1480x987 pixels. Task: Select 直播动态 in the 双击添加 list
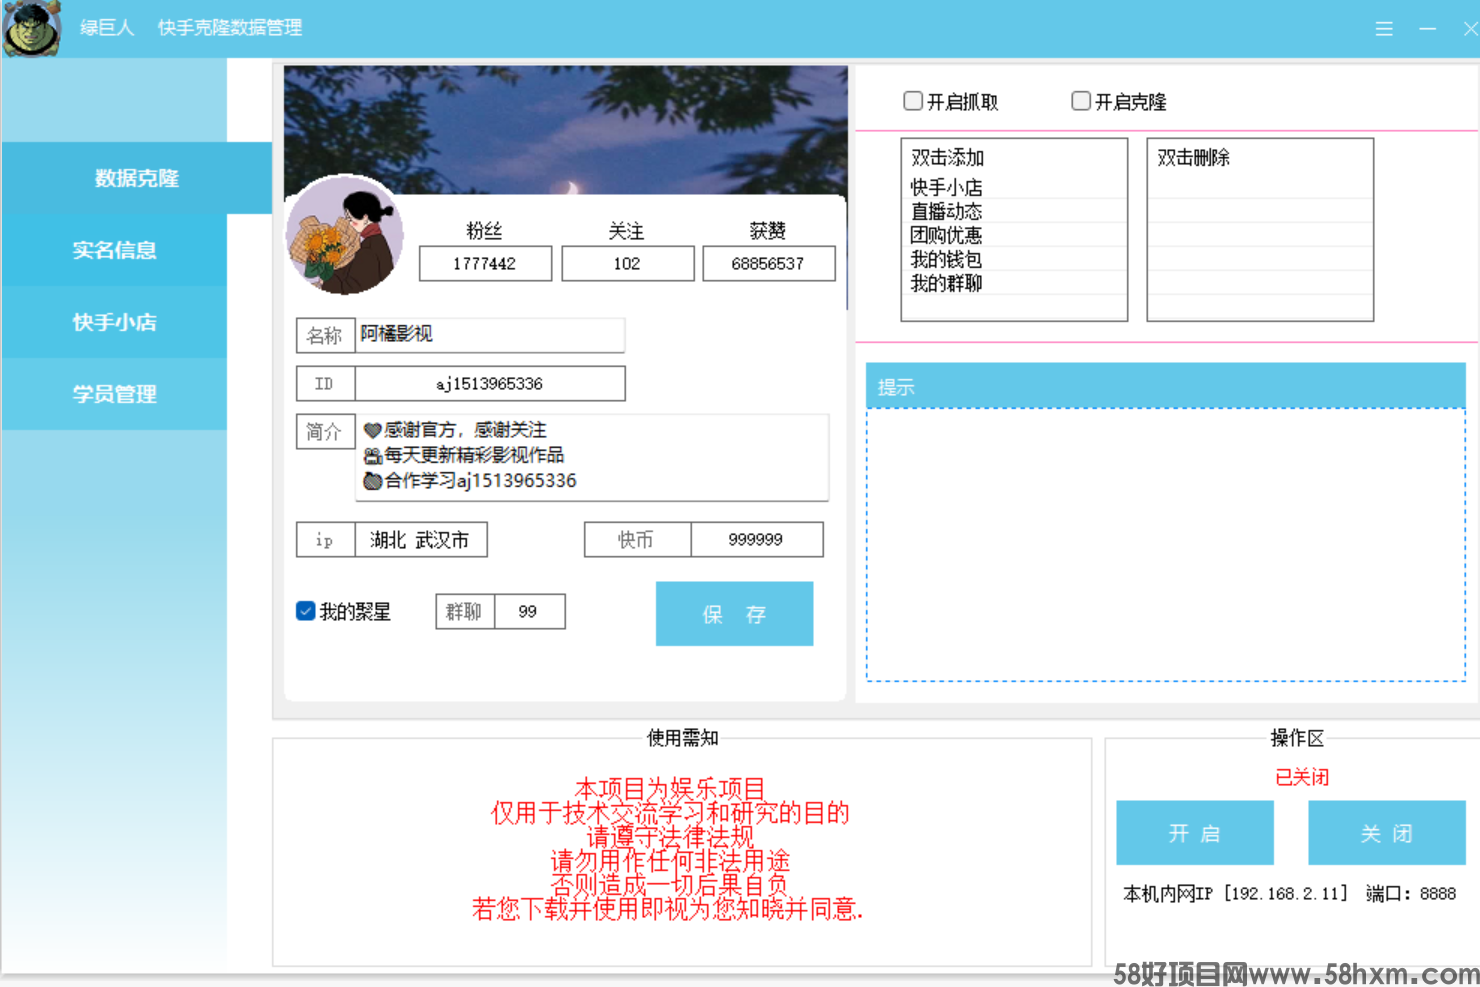coord(1014,211)
